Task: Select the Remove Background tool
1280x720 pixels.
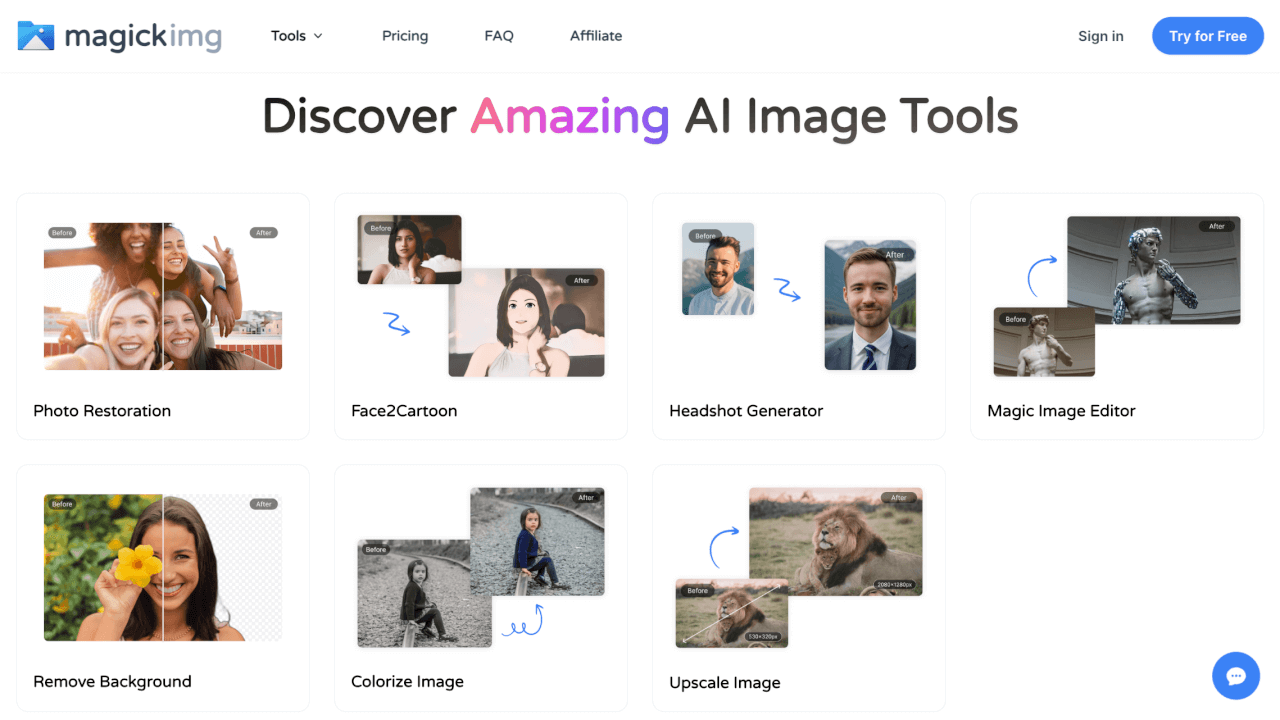Action: coord(162,587)
